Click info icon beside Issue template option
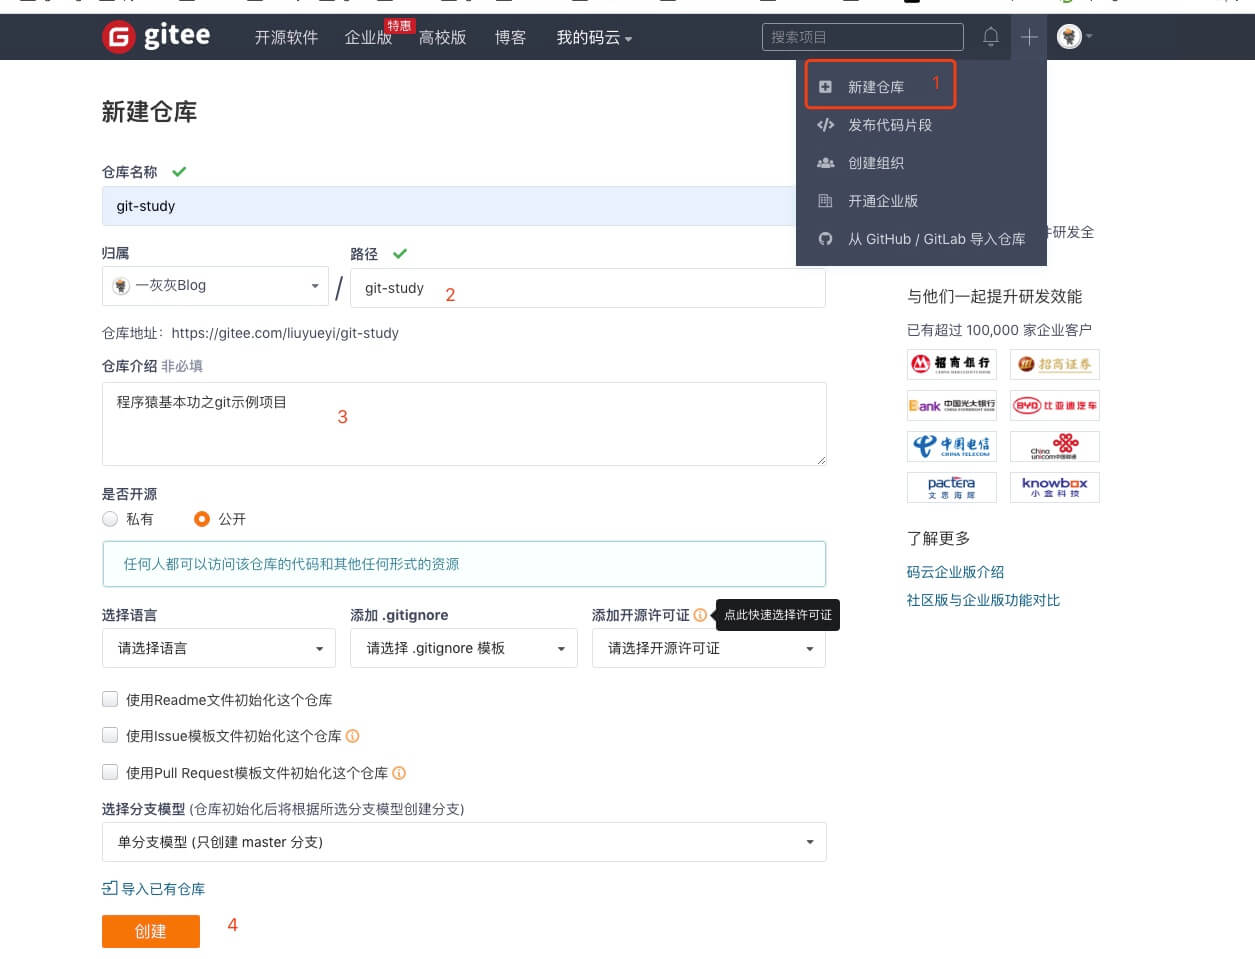This screenshot has width=1255, height=959. click(x=352, y=736)
